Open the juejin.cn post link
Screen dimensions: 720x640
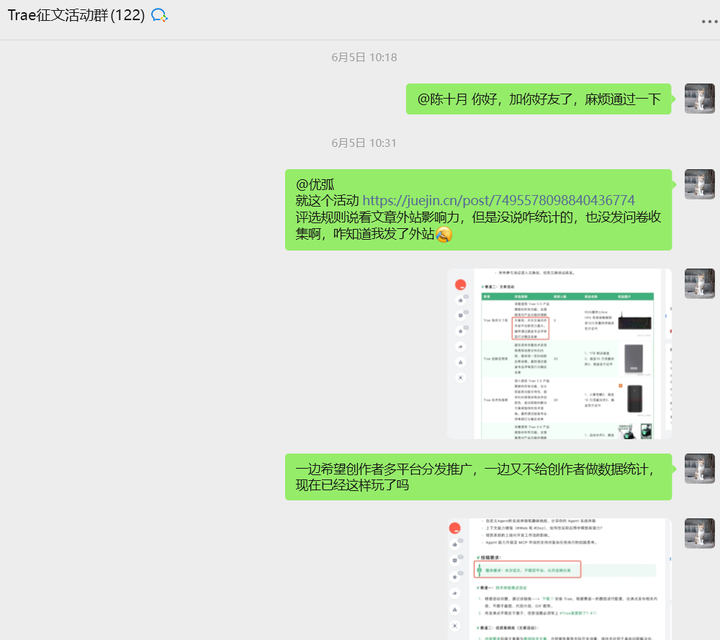(498, 200)
